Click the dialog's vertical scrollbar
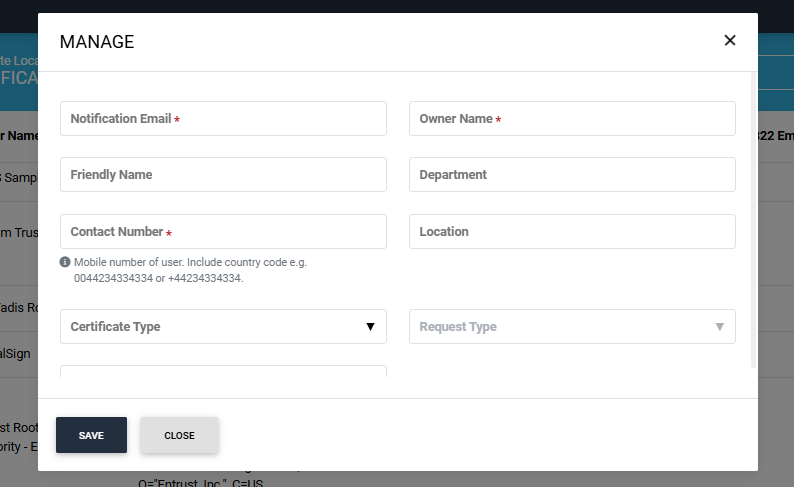Image resolution: width=794 pixels, height=487 pixels. click(753, 220)
